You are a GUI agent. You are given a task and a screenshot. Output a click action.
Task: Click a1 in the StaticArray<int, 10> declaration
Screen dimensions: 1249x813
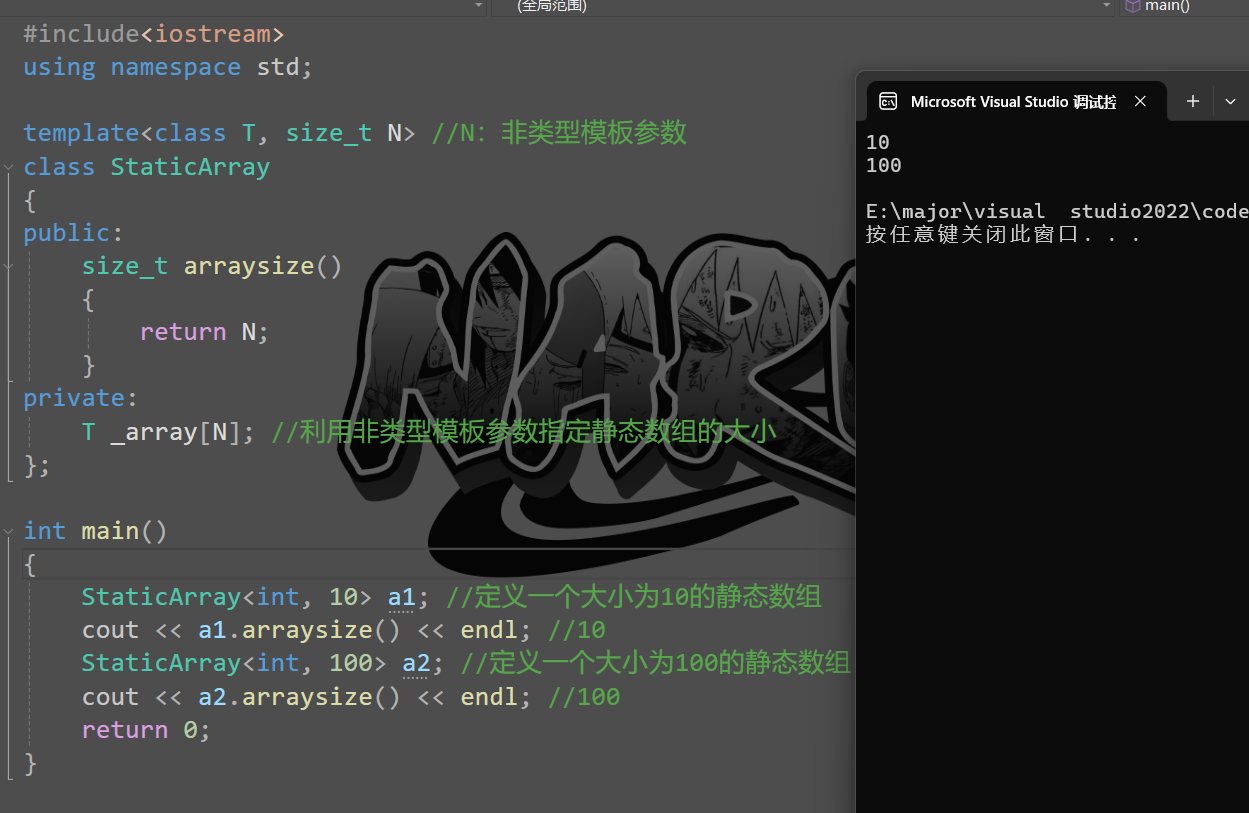click(x=401, y=597)
